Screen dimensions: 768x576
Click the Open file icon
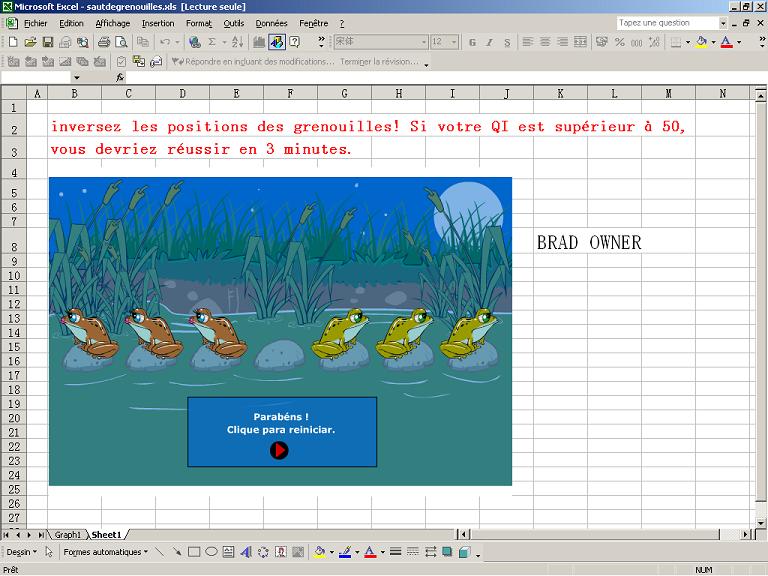[x=30, y=42]
